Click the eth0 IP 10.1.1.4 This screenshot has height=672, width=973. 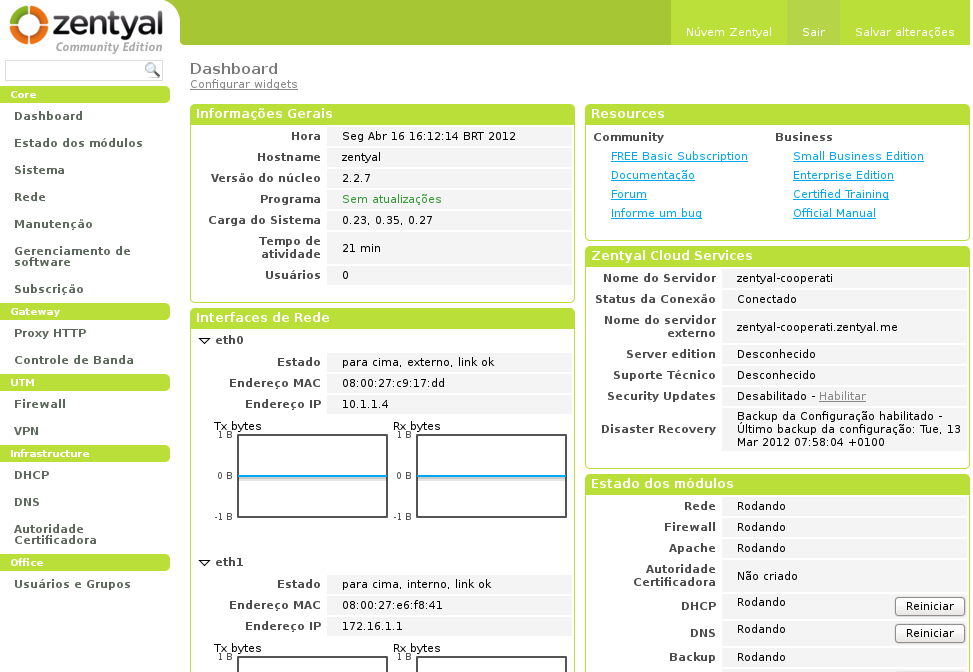point(365,404)
